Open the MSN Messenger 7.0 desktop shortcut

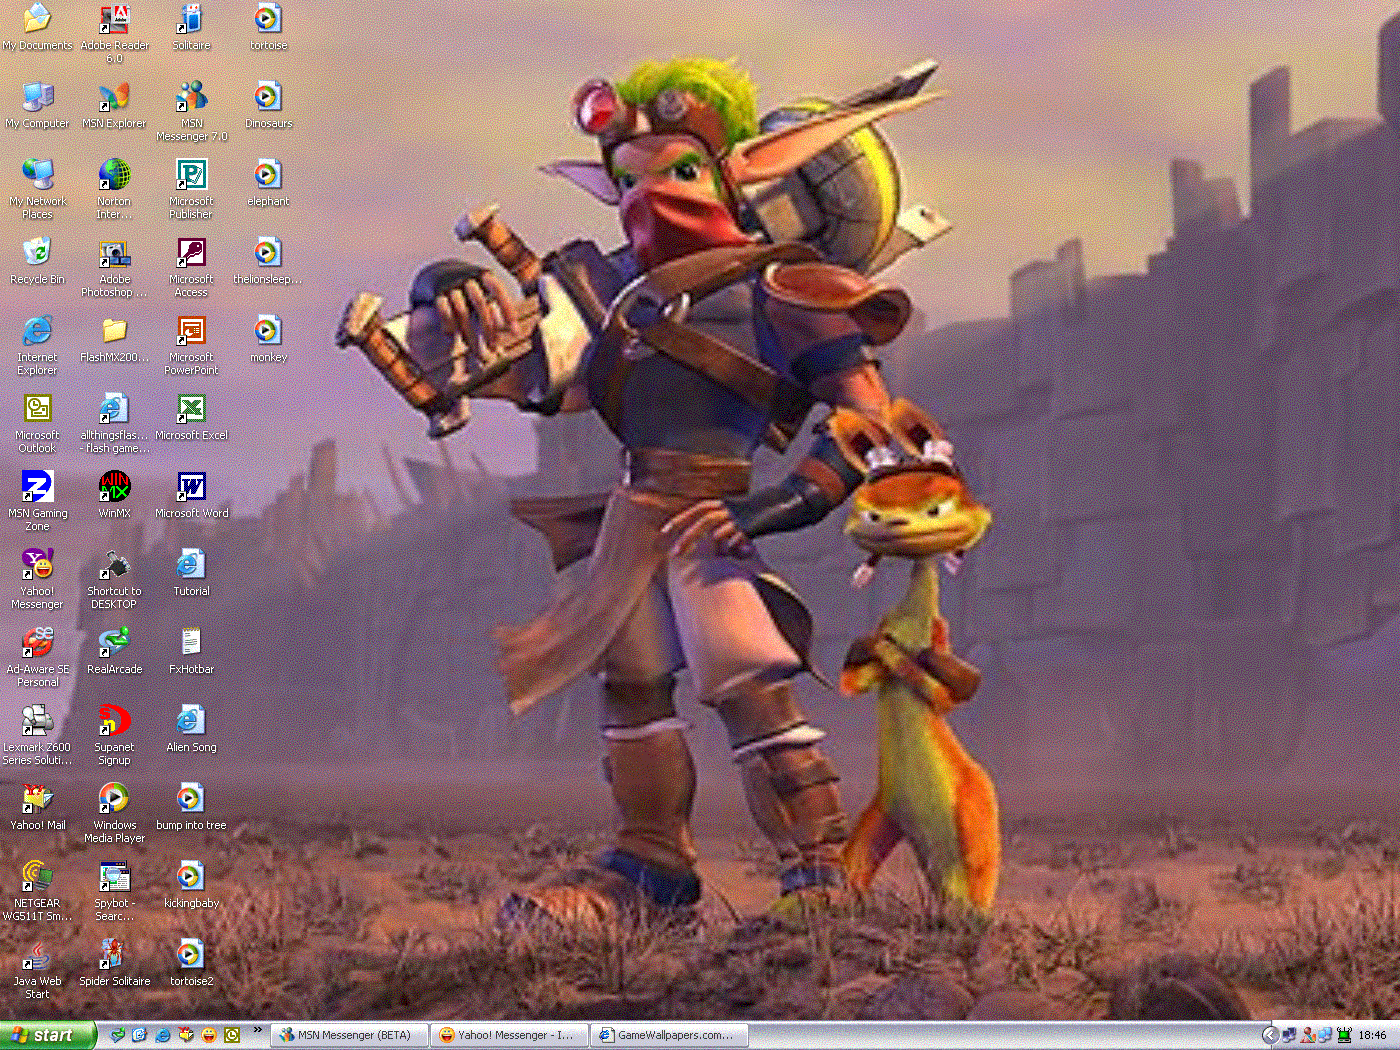191,111
